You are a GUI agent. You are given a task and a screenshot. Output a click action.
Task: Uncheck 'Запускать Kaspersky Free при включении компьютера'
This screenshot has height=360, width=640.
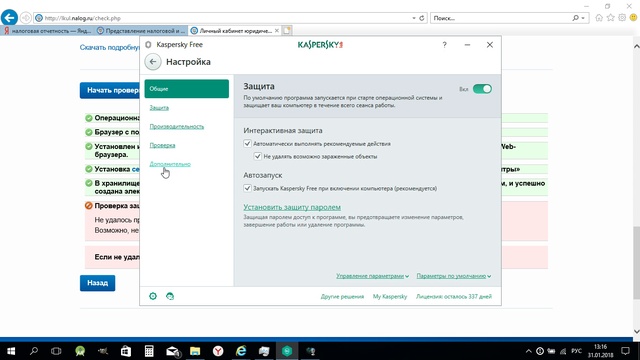point(247,188)
